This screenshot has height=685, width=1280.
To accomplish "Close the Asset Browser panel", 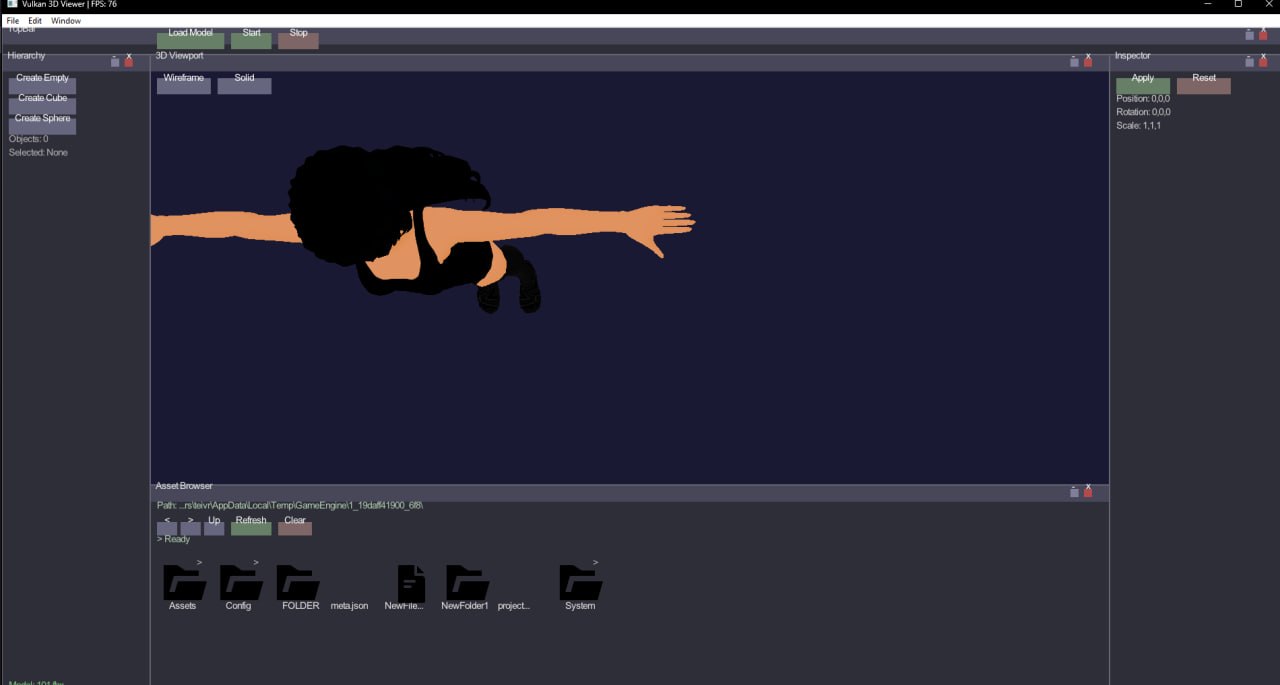I will click(1088, 492).
